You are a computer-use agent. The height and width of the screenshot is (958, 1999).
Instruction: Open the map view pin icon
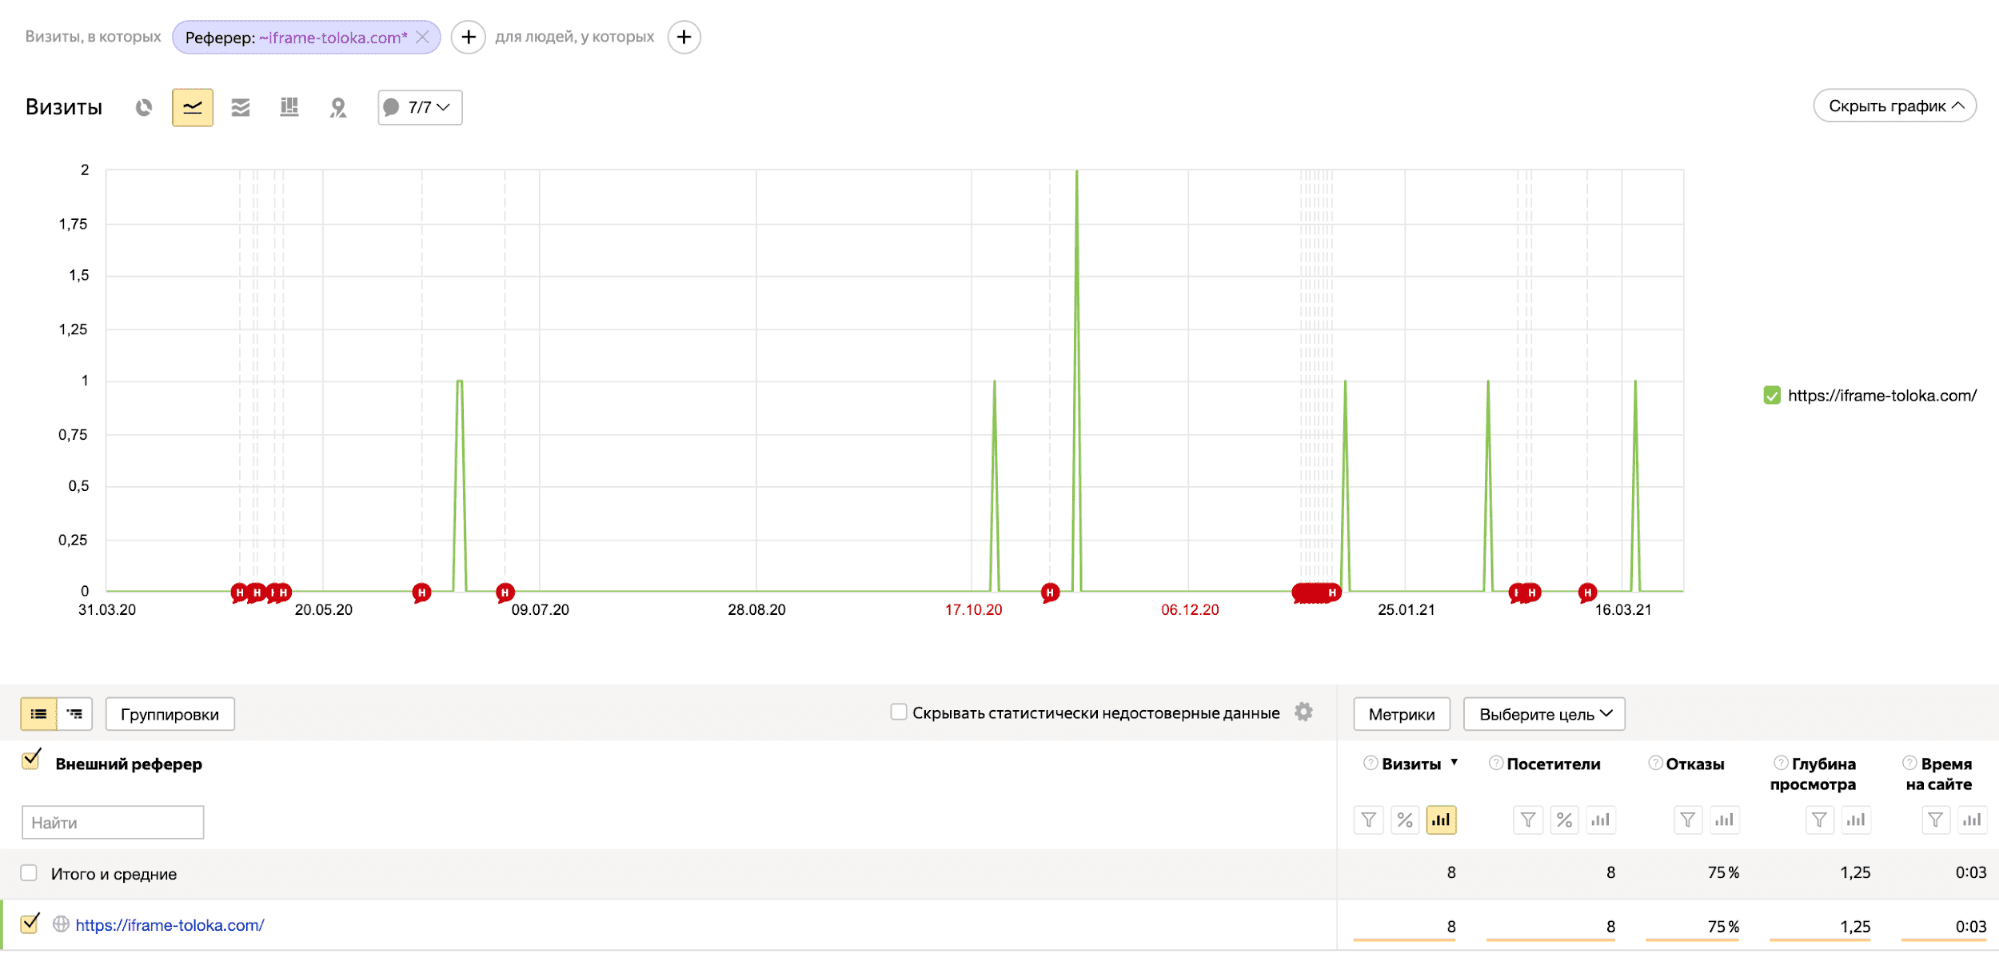(338, 107)
